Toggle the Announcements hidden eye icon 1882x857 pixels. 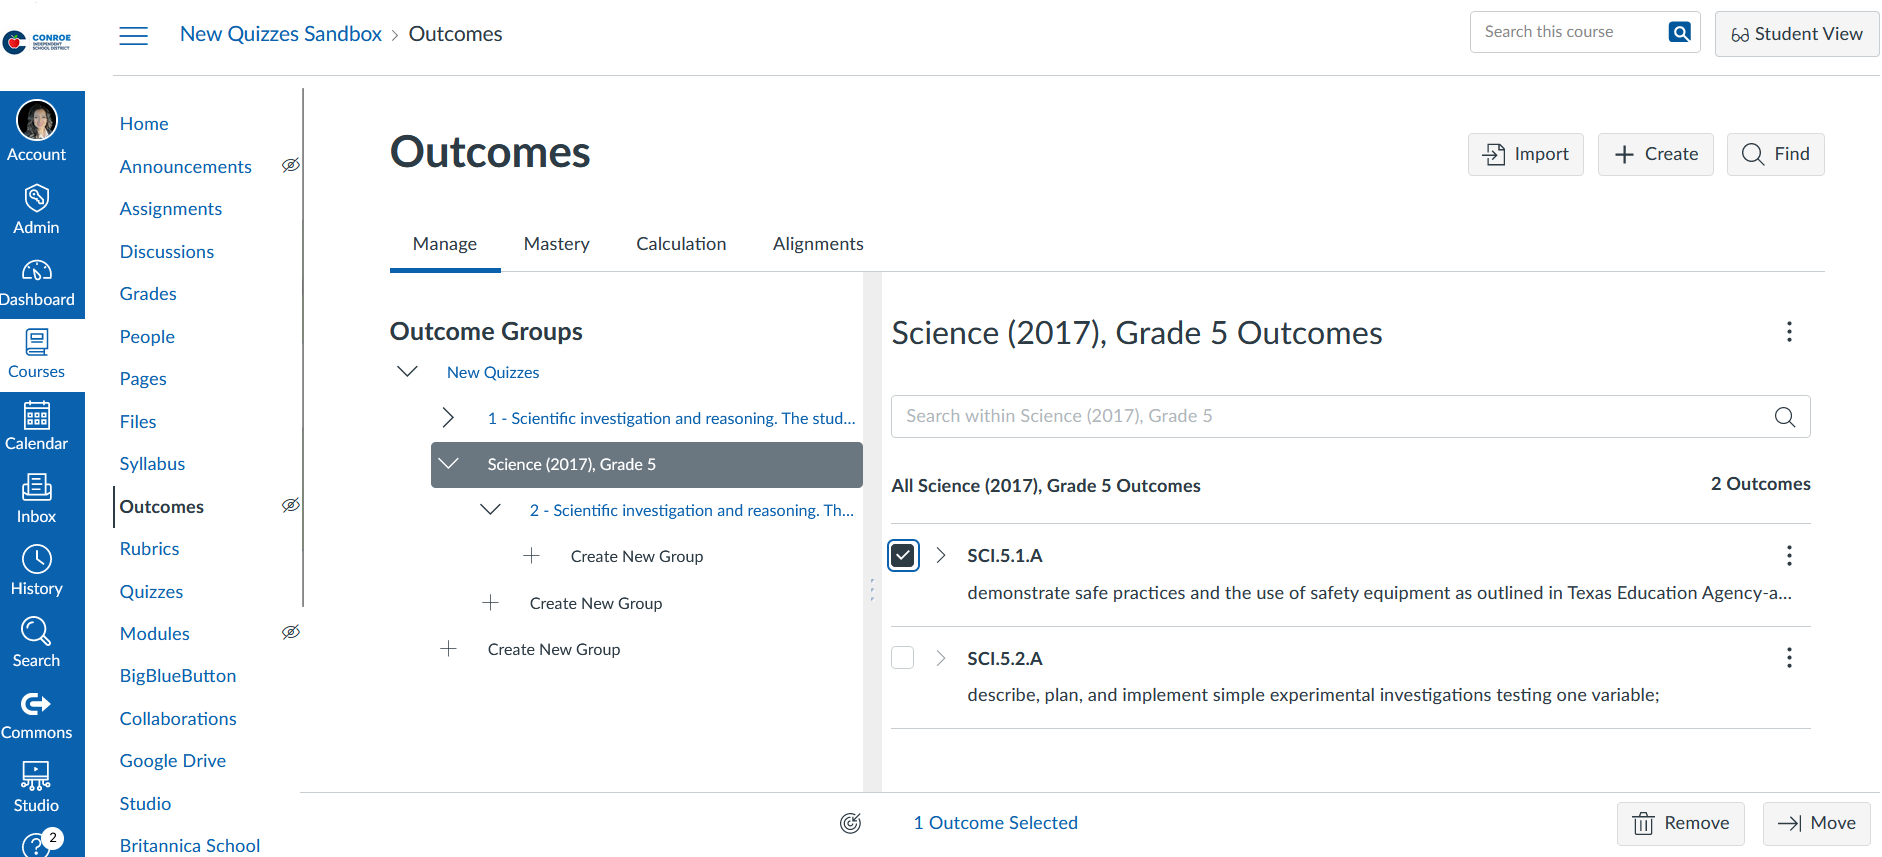[291, 165]
